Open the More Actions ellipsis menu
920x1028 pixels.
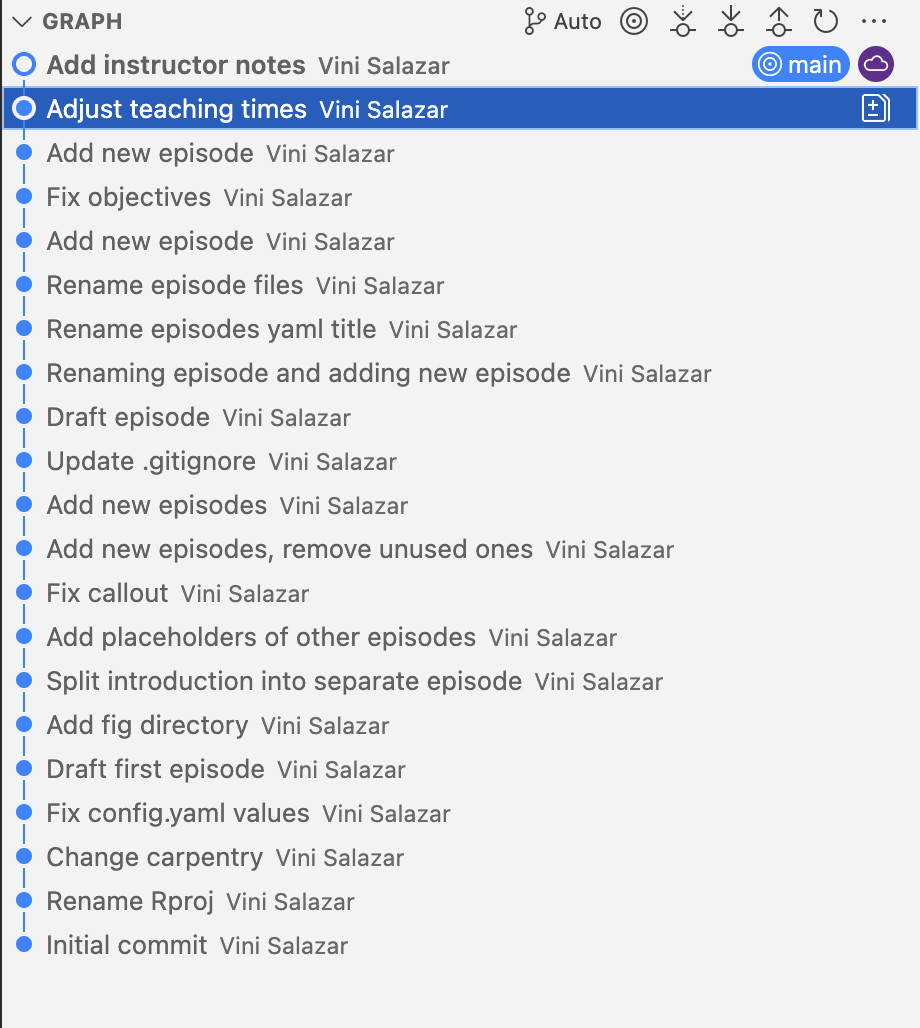click(x=873, y=21)
